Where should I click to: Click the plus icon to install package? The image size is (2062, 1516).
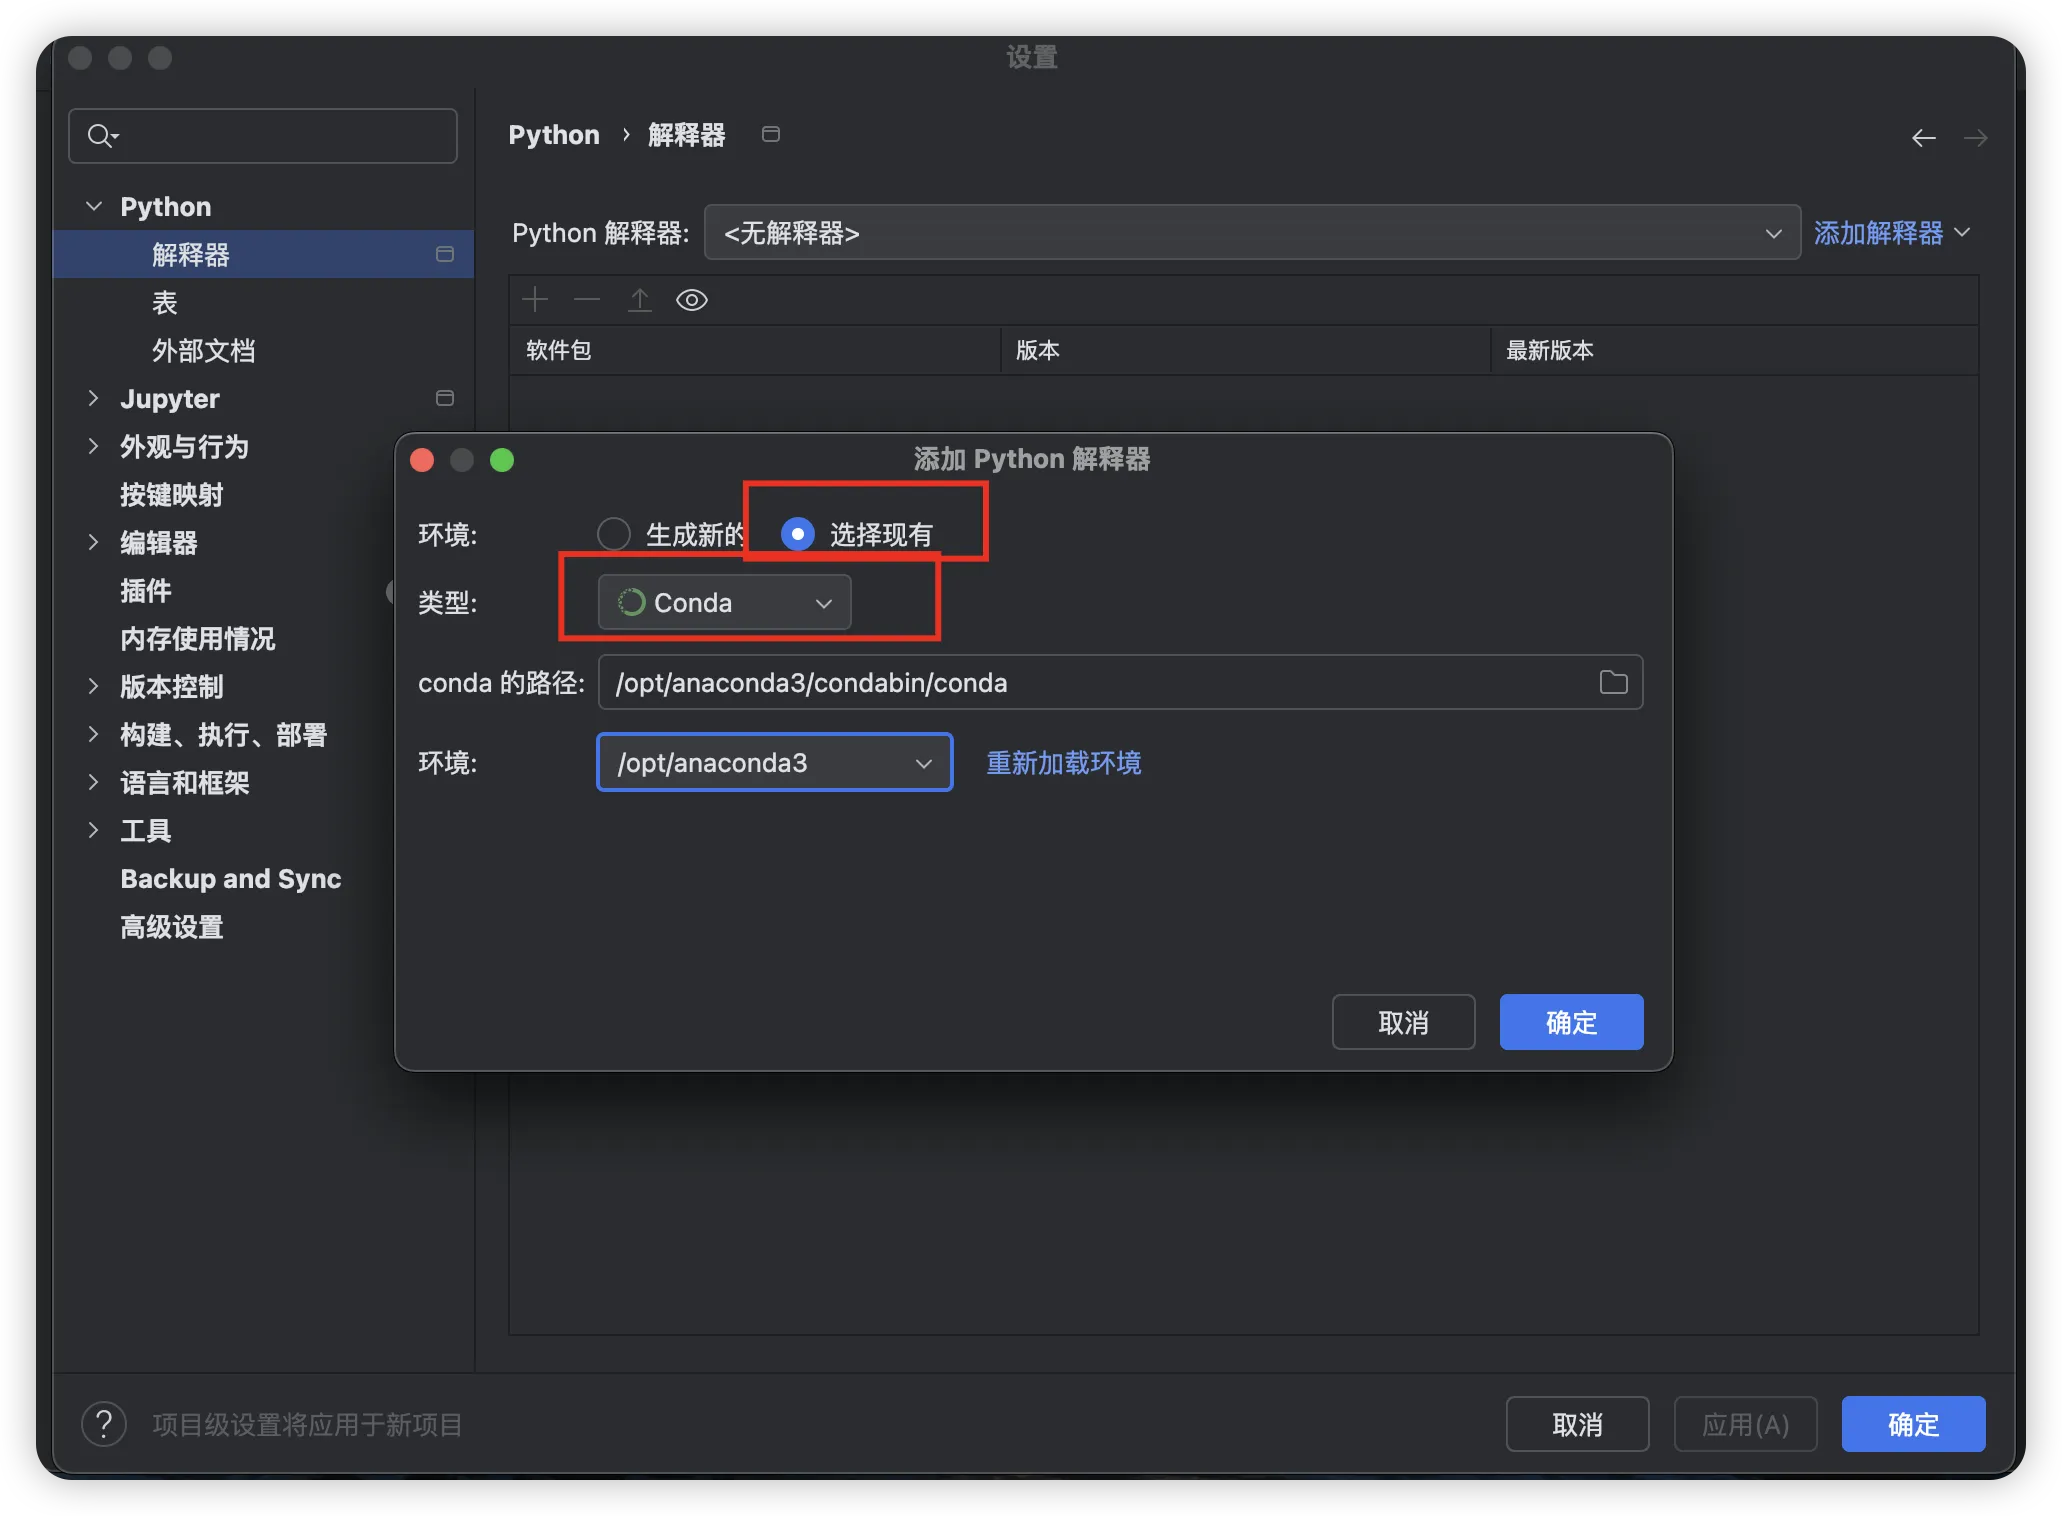tap(535, 300)
